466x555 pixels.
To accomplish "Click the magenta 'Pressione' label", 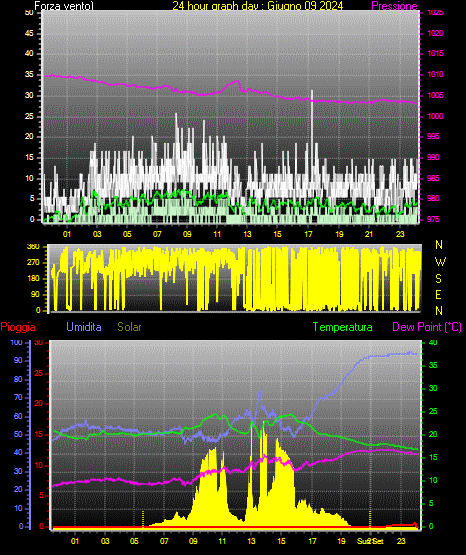I will (394, 6).
